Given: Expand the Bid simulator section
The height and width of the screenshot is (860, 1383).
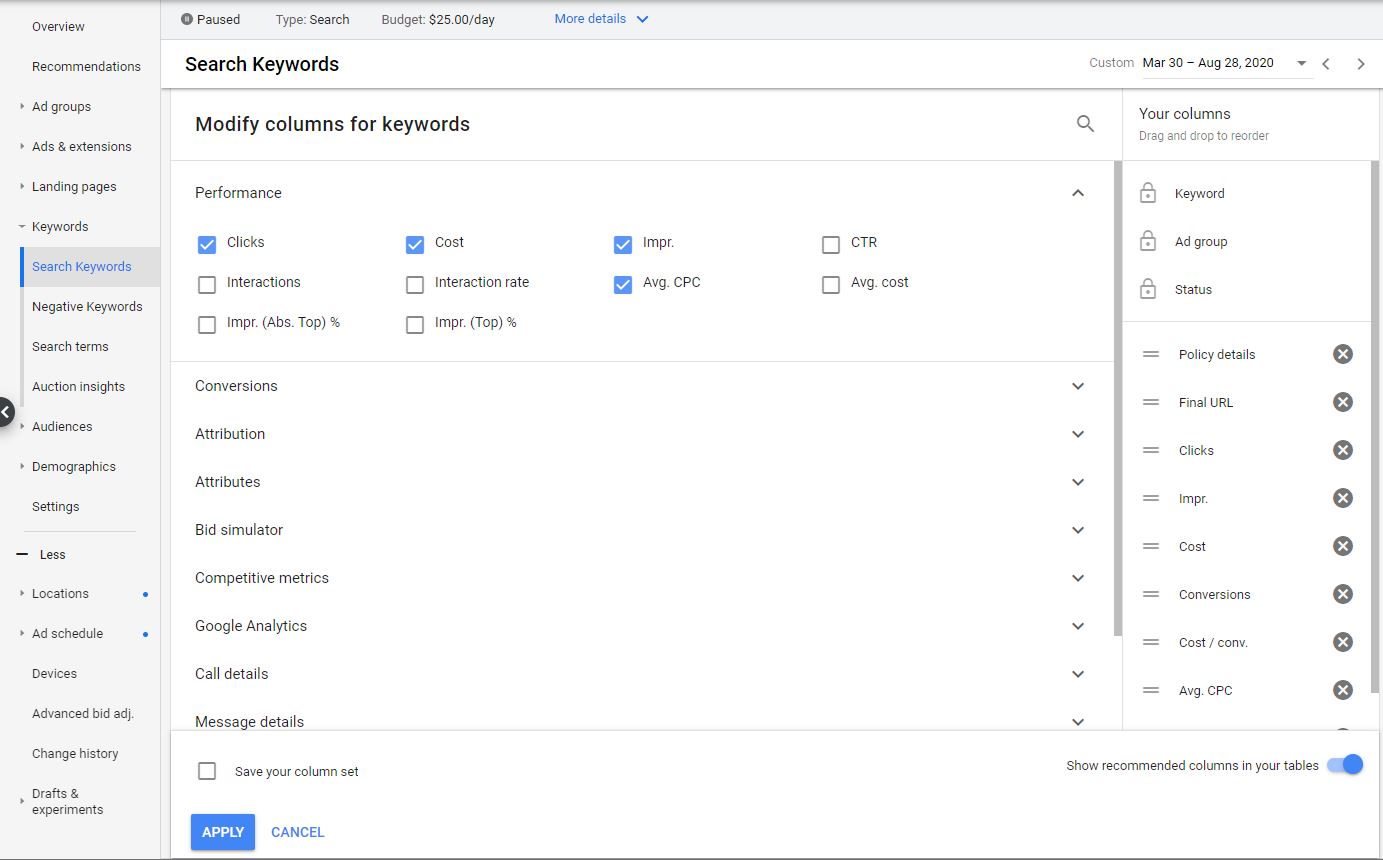Looking at the screenshot, I should 1078,530.
